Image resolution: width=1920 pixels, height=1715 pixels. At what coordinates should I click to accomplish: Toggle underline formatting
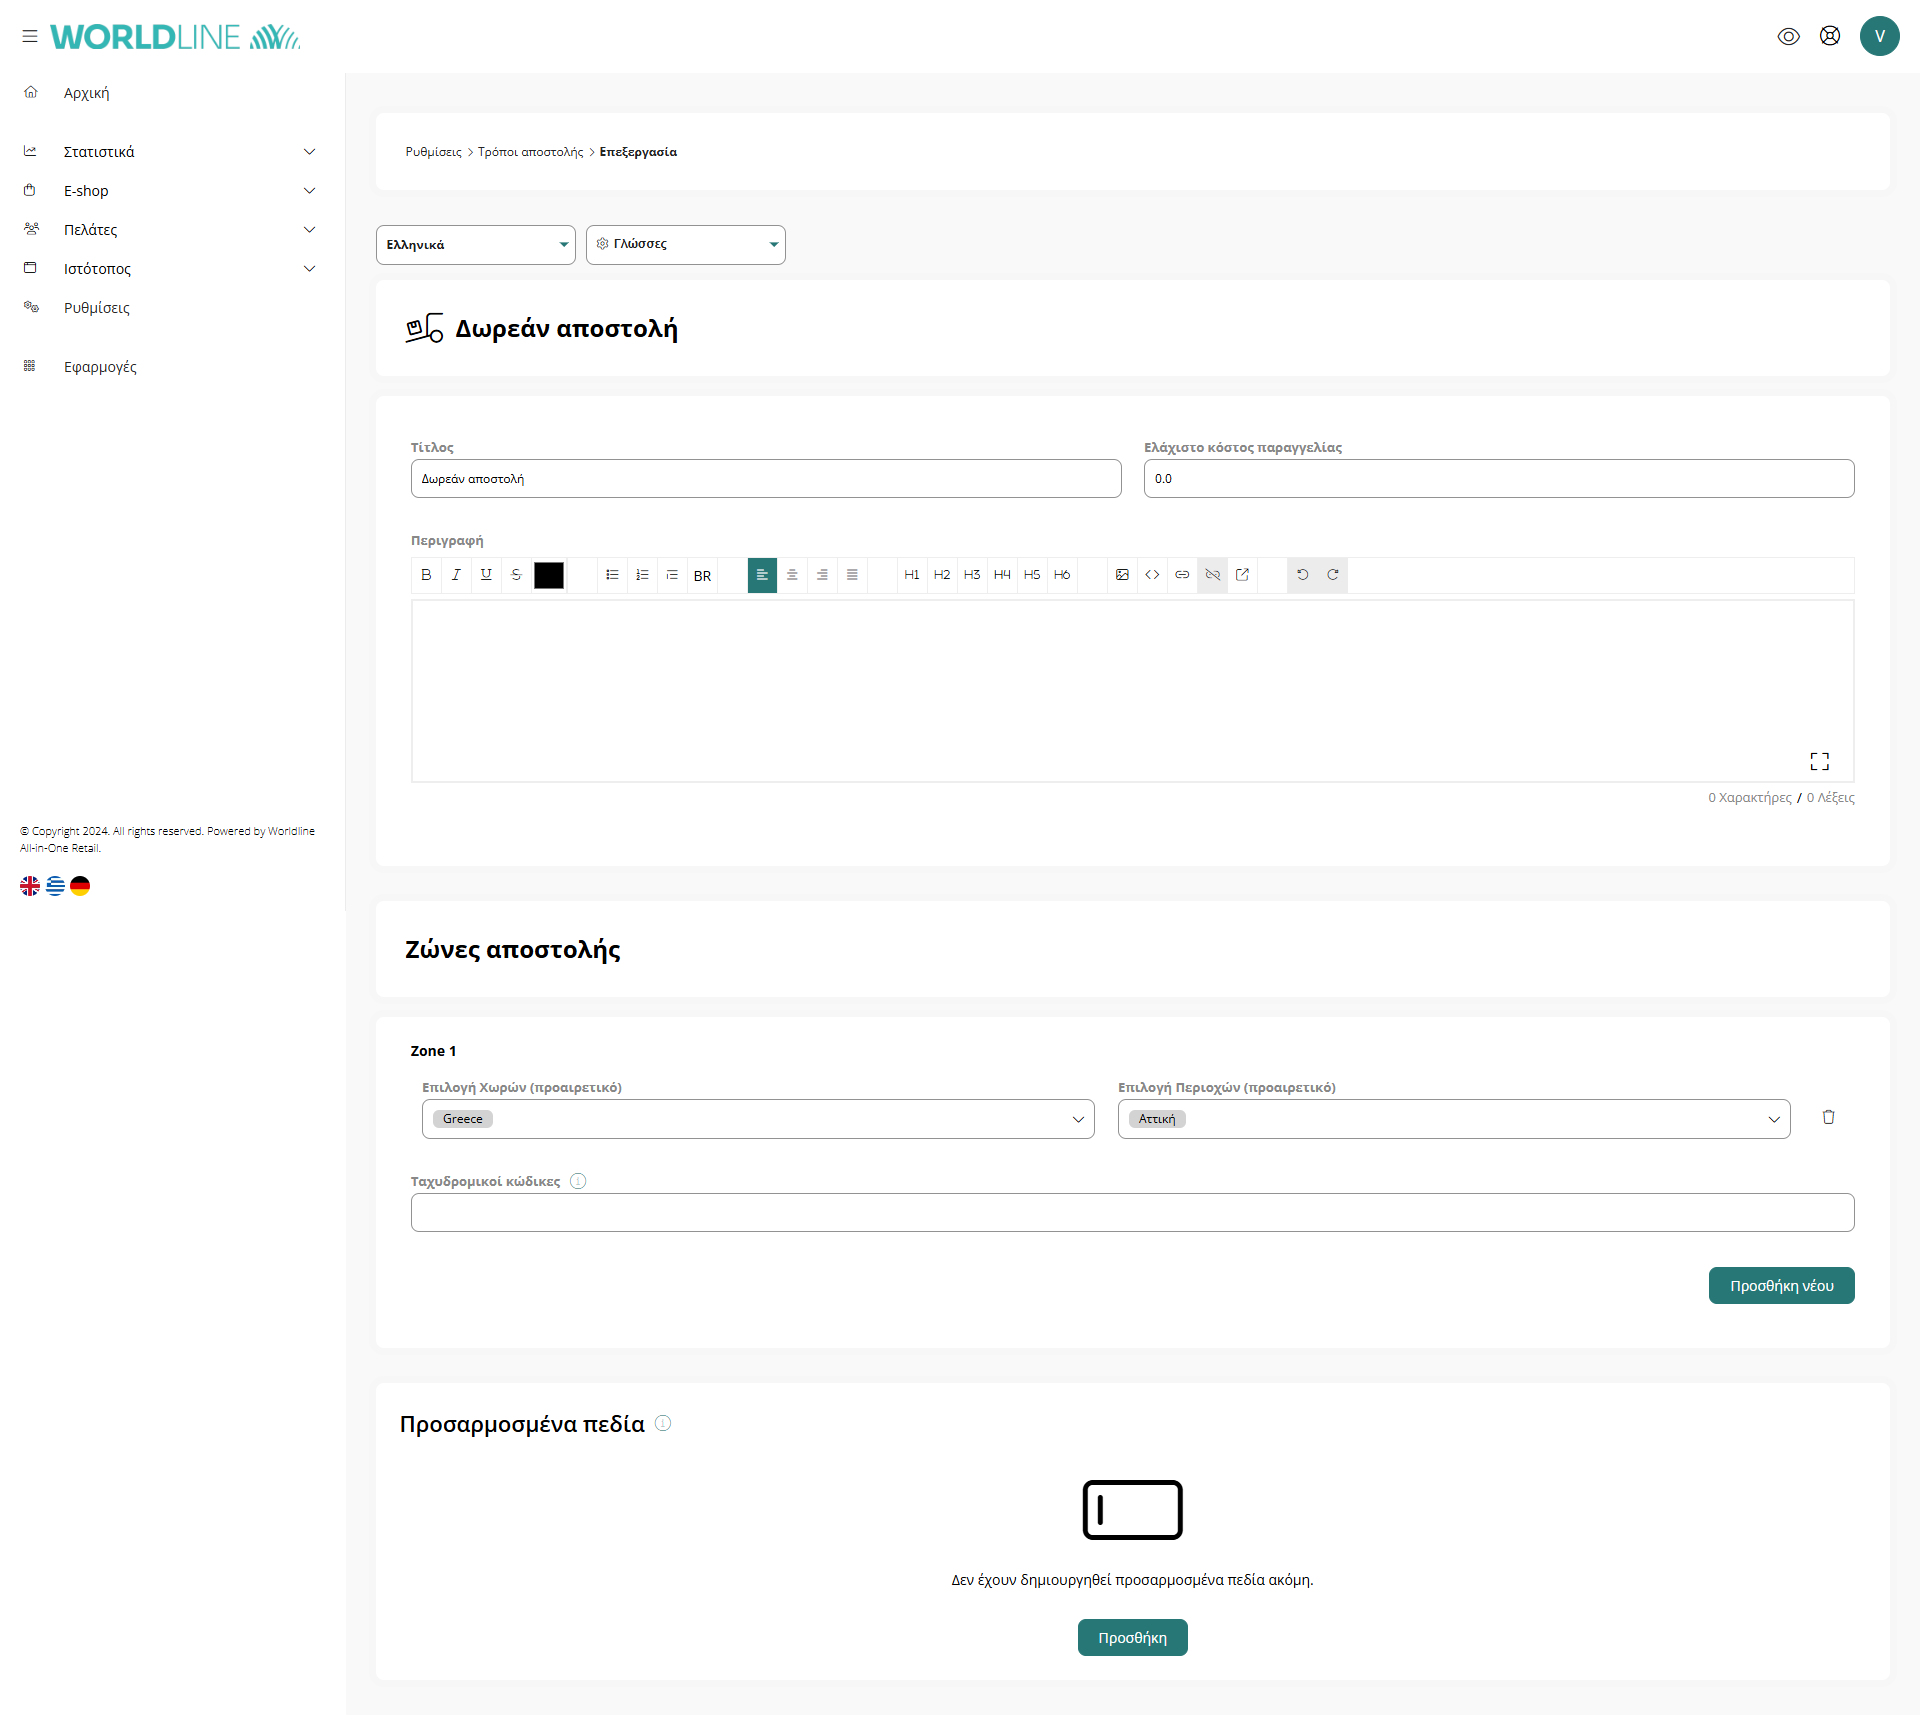click(x=486, y=575)
